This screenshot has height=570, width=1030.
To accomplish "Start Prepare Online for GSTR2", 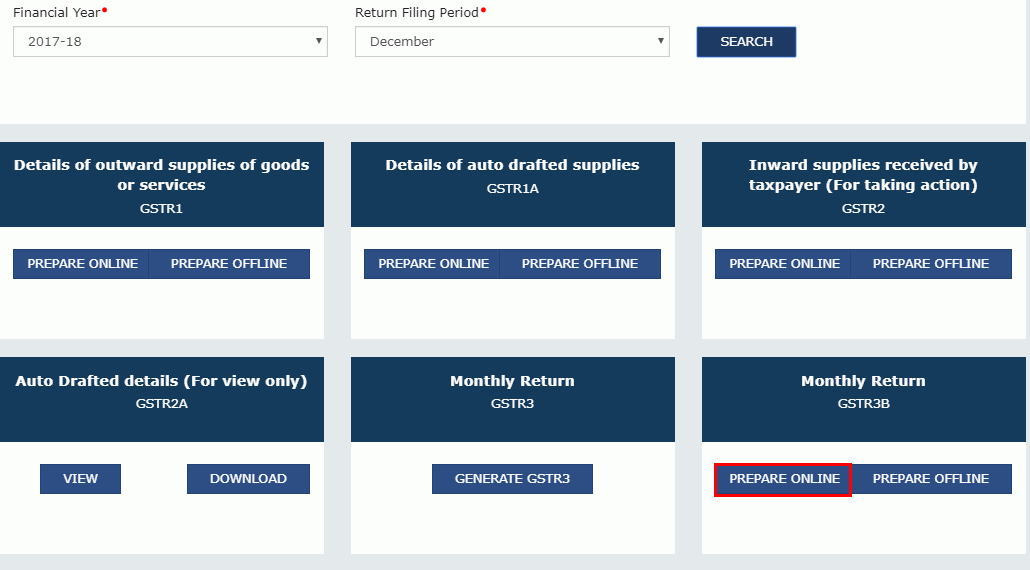I will pos(784,264).
